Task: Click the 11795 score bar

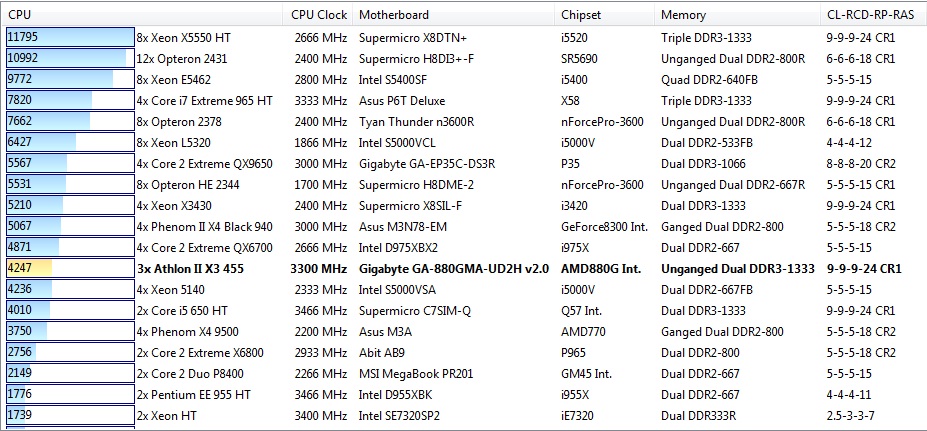Action: (x=69, y=37)
